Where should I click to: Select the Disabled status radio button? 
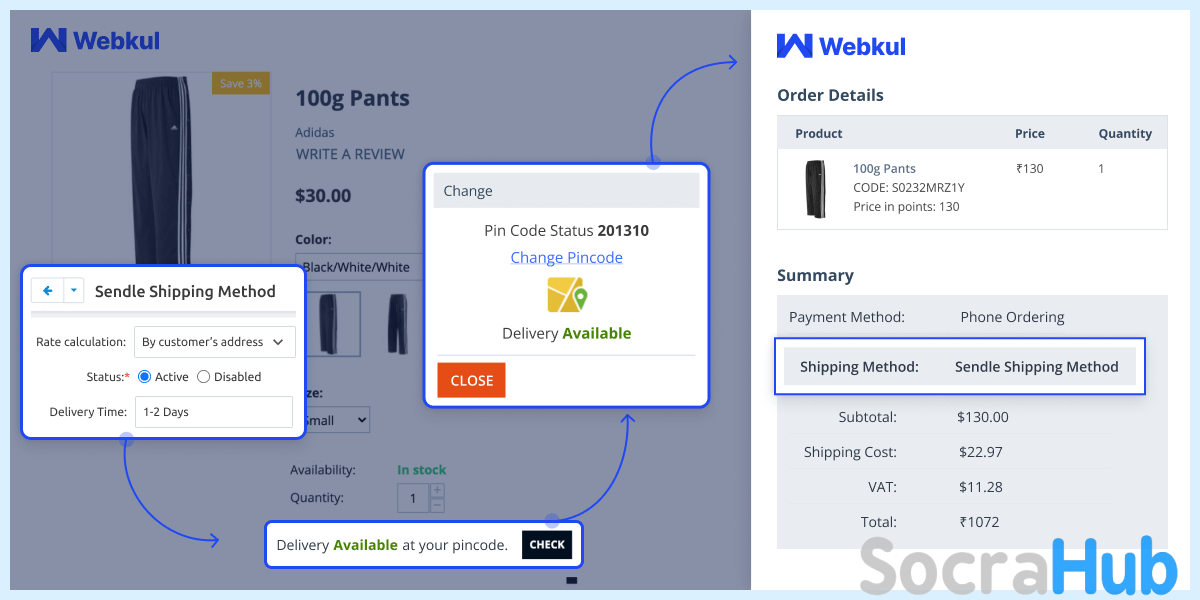(204, 377)
